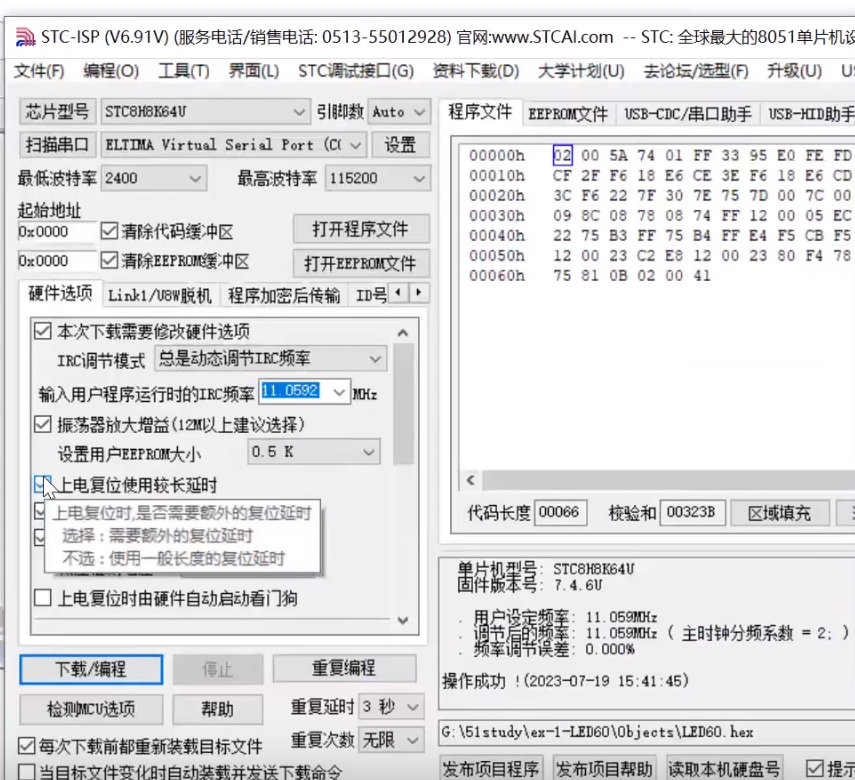Toggle 上电复位使用较长延时 checkbox
The width and height of the screenshot is (855, 780).
(43, 484)
